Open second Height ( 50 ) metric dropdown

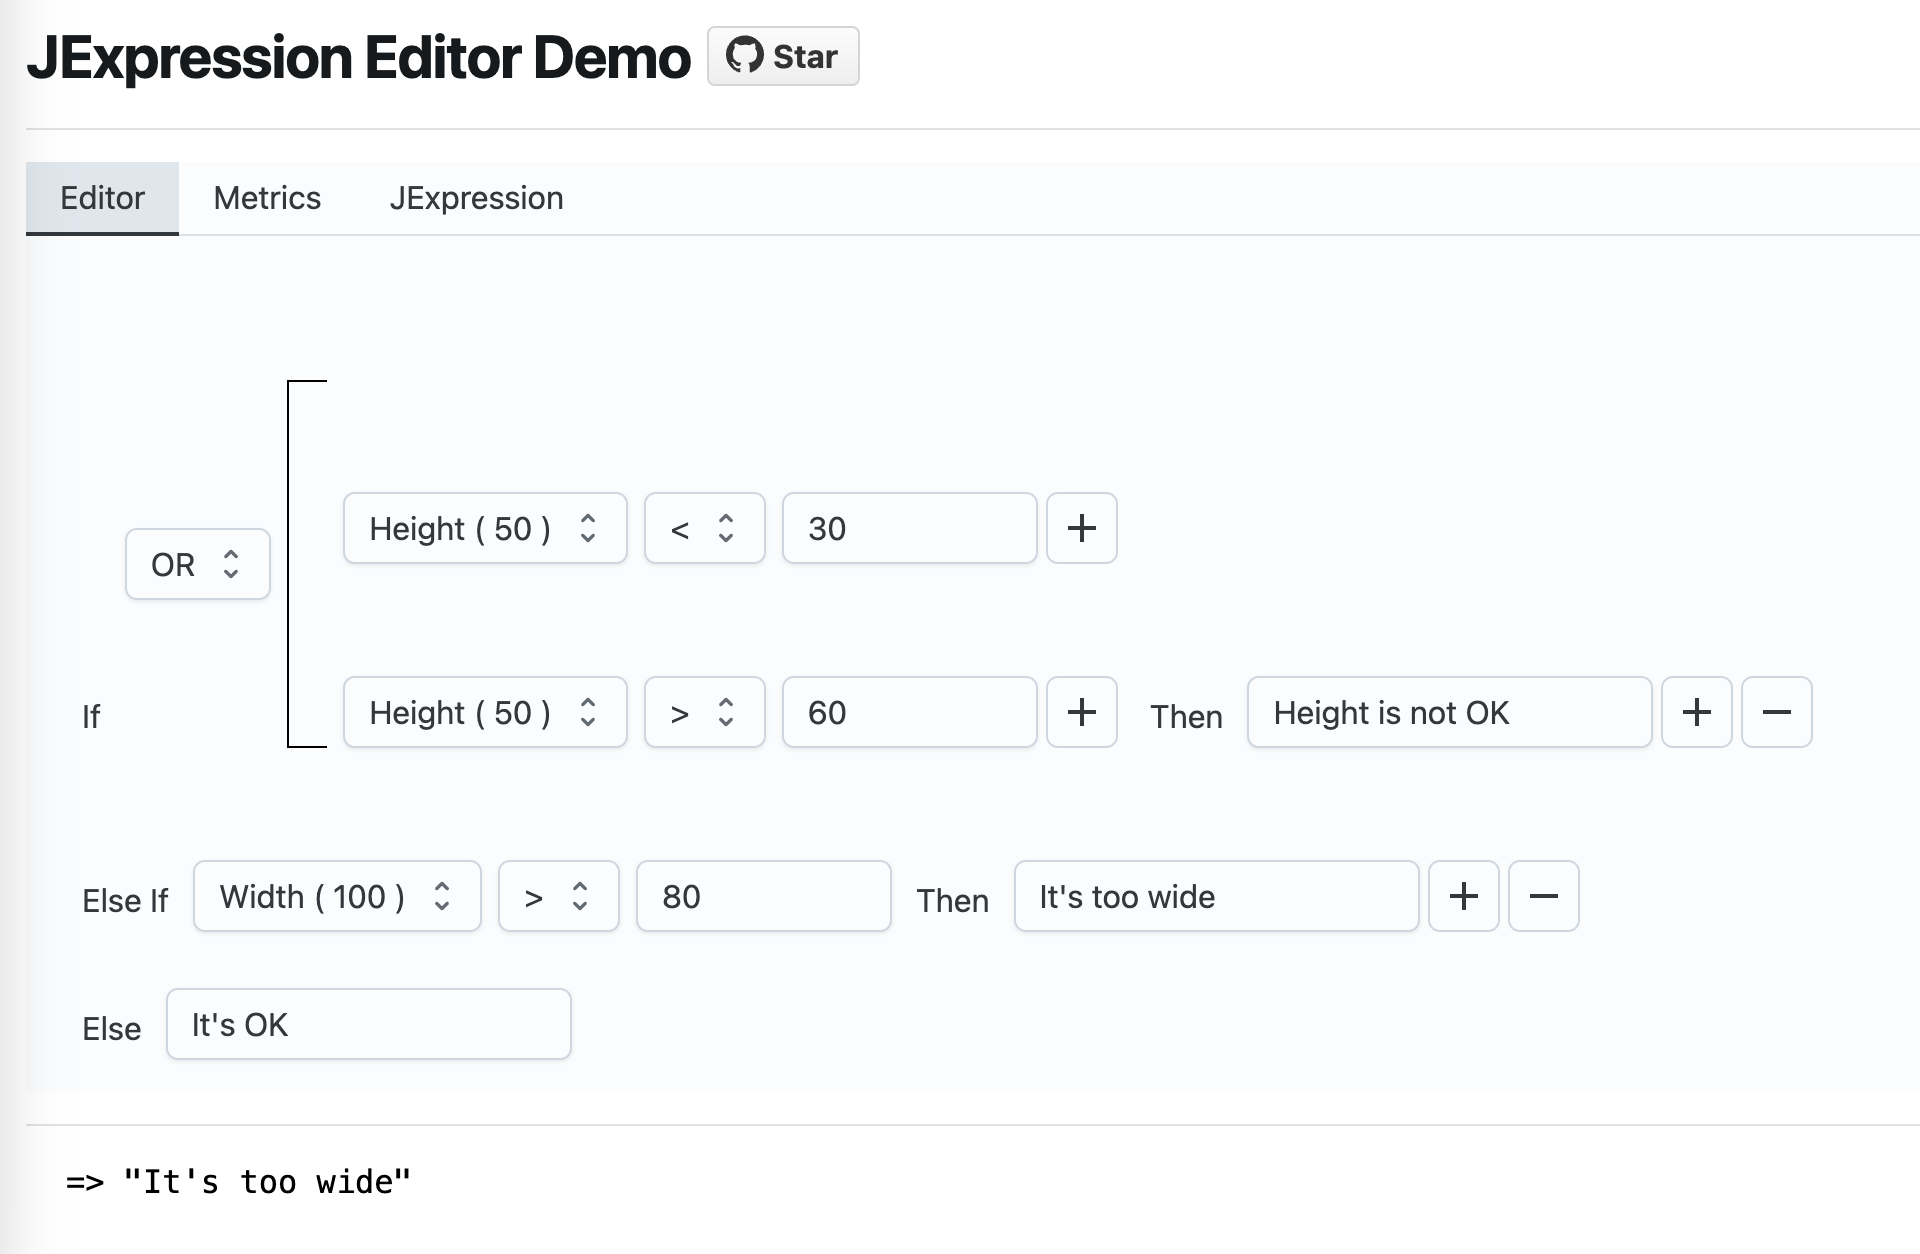point(484,712)
